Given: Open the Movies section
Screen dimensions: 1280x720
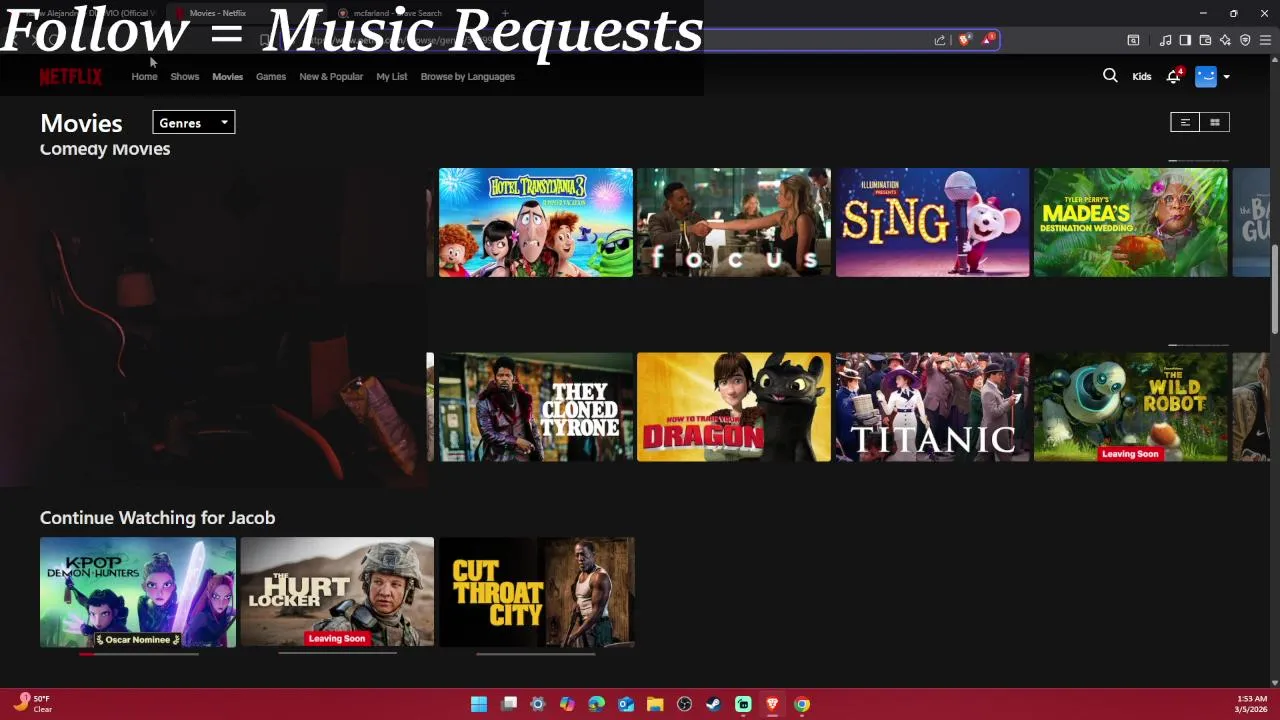Looking at the screenshot, I should click(x=227, y=76).
